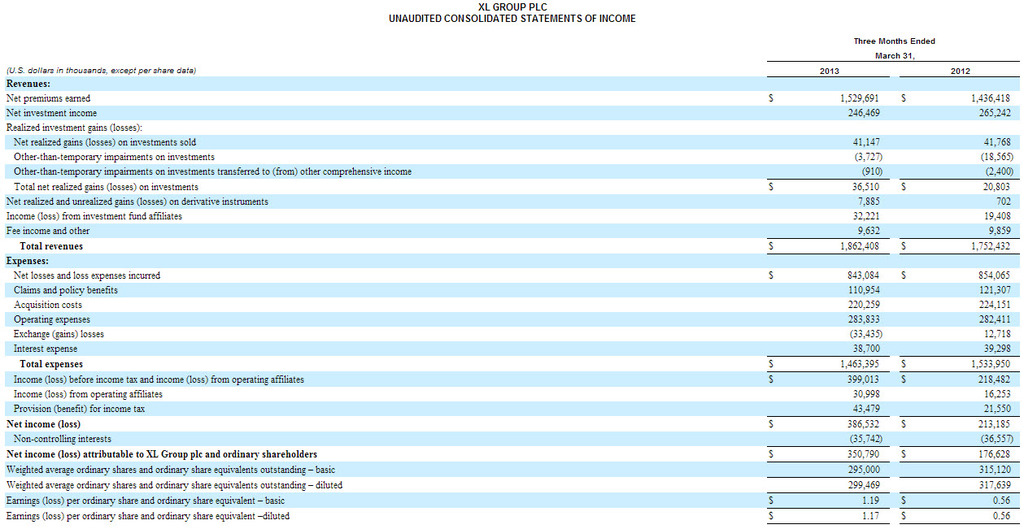Click the "Net investment income" row label
The image size is (1024, 529).
coord(52,113)
